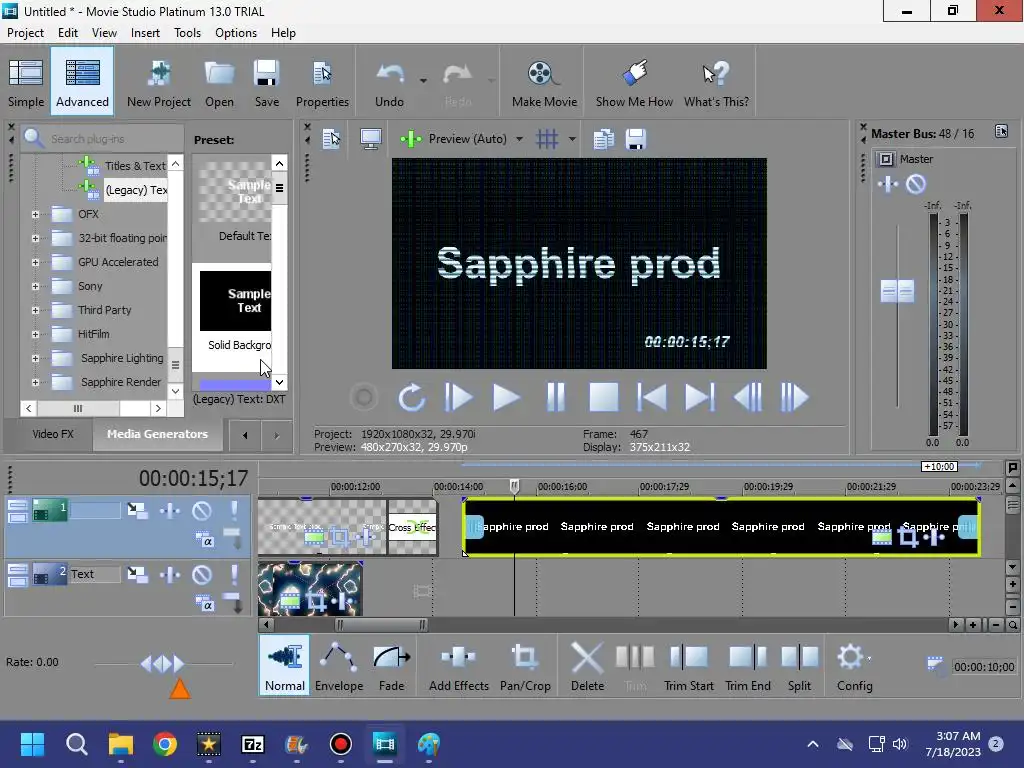1024x768 pixels.
Task: Open the Options menu
Action: (236, 33)
